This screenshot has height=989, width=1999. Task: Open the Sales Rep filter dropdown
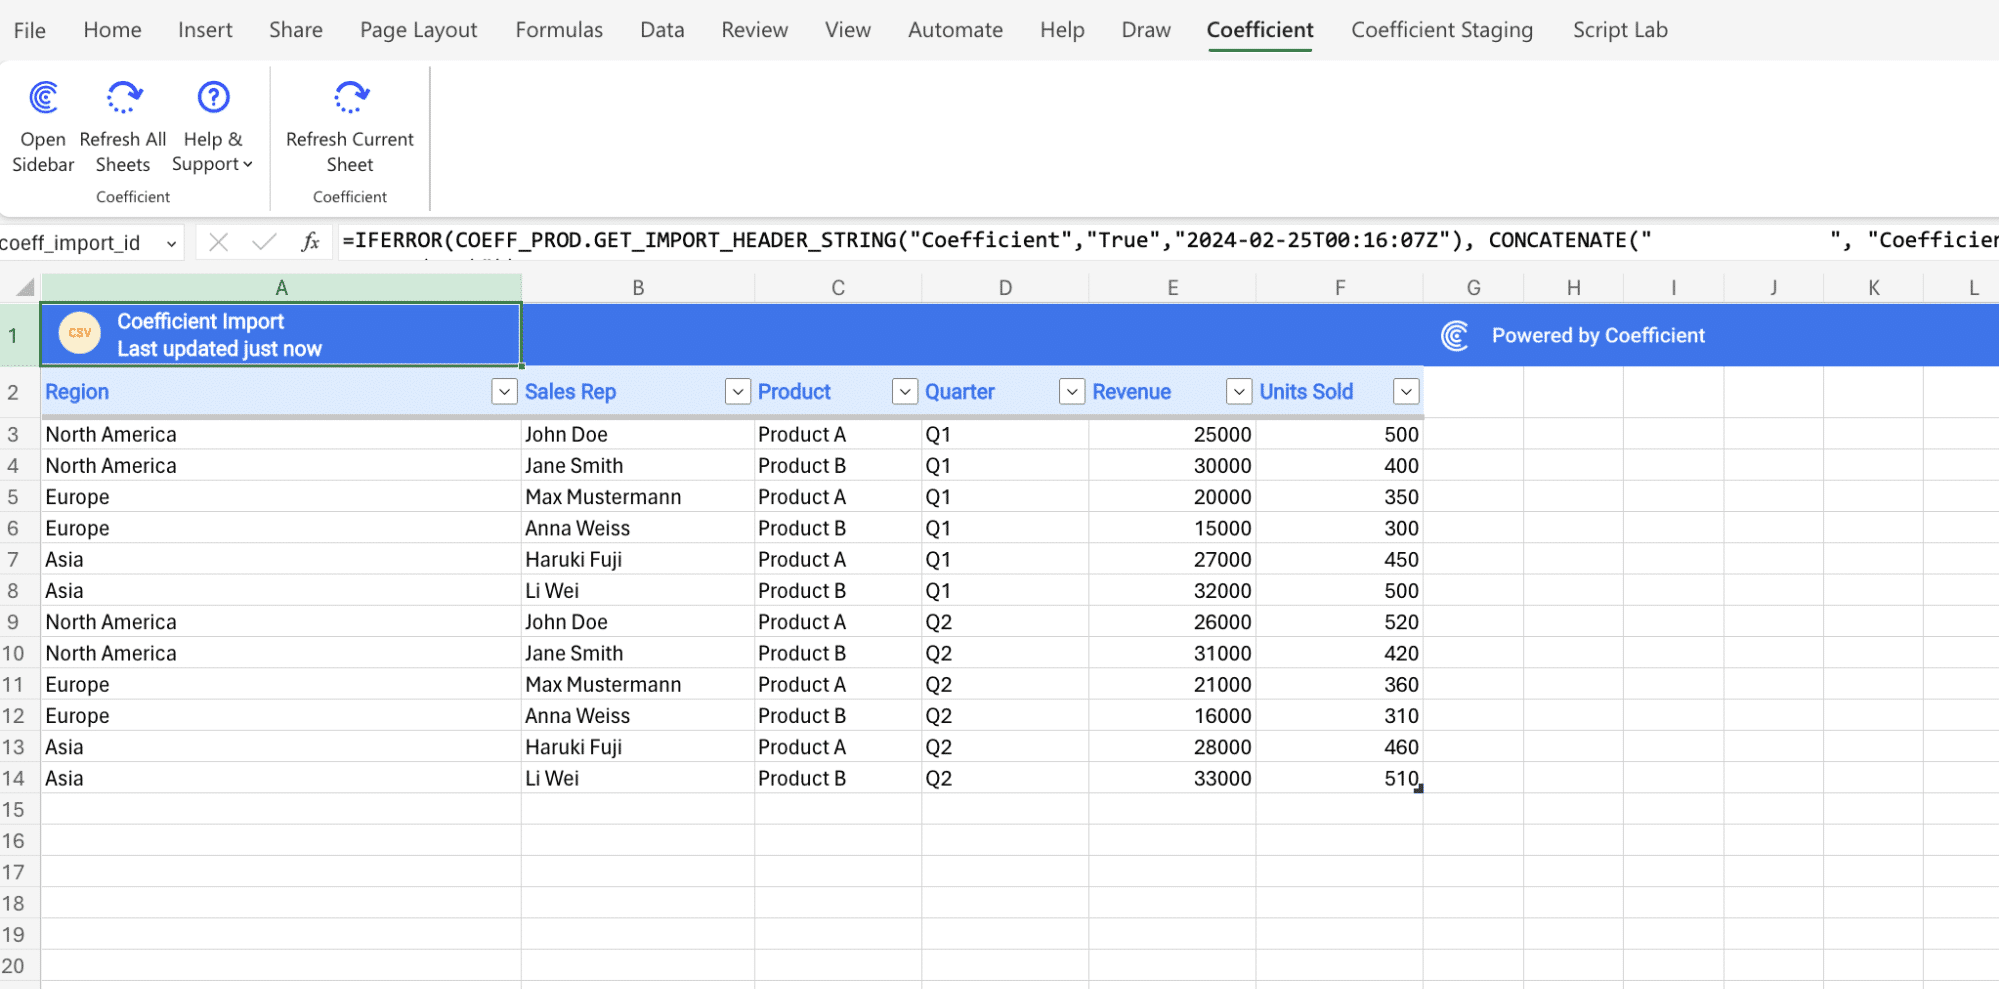tap(737, 392)
